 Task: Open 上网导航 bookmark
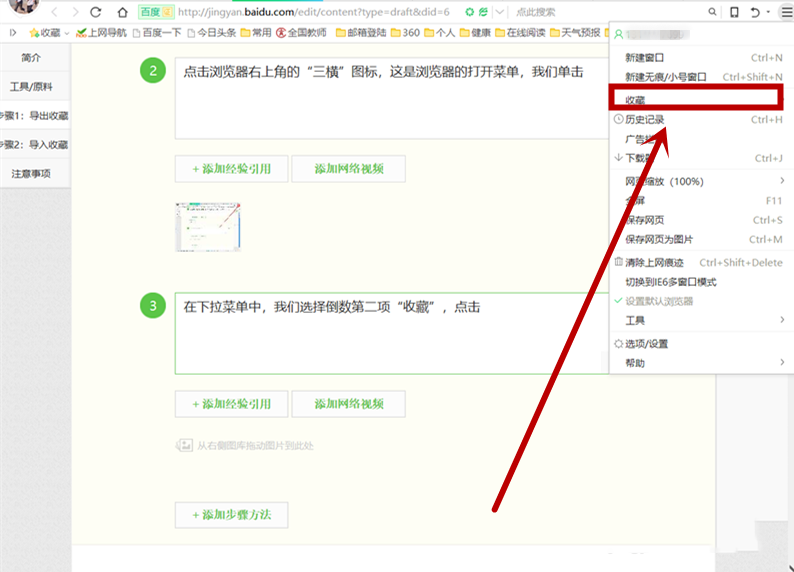101,33
